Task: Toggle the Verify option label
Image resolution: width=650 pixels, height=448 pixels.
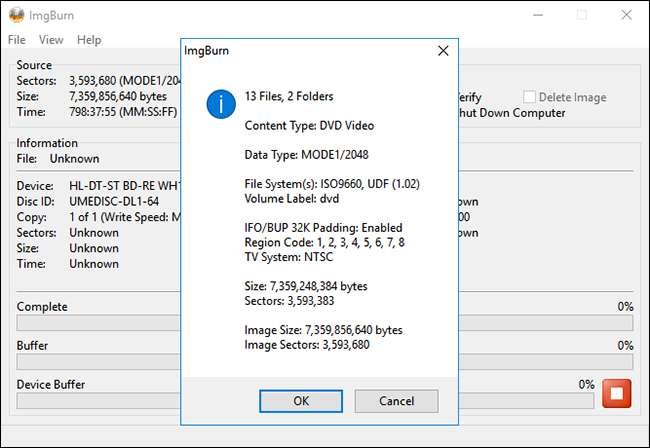Action: point(470,97)
